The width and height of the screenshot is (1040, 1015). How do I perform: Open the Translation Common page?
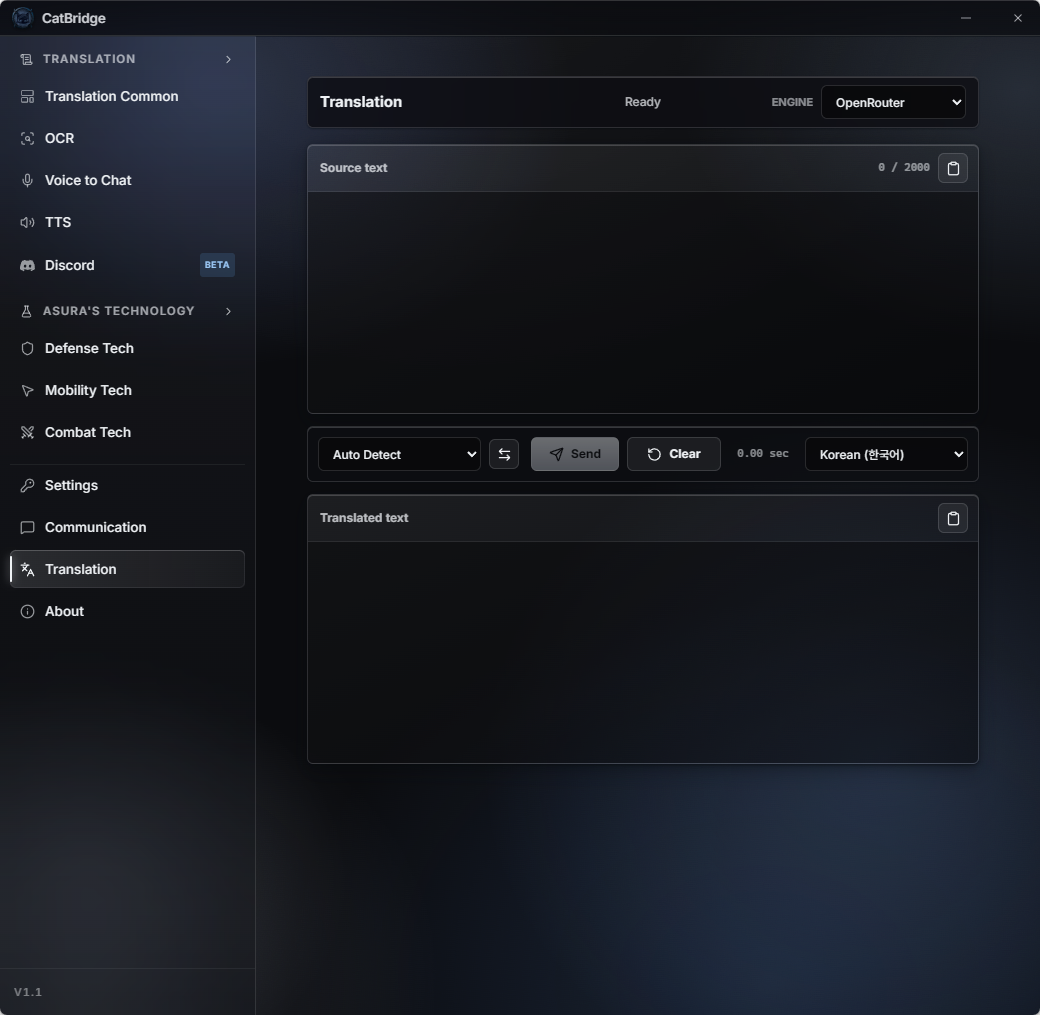coord(127,97)
